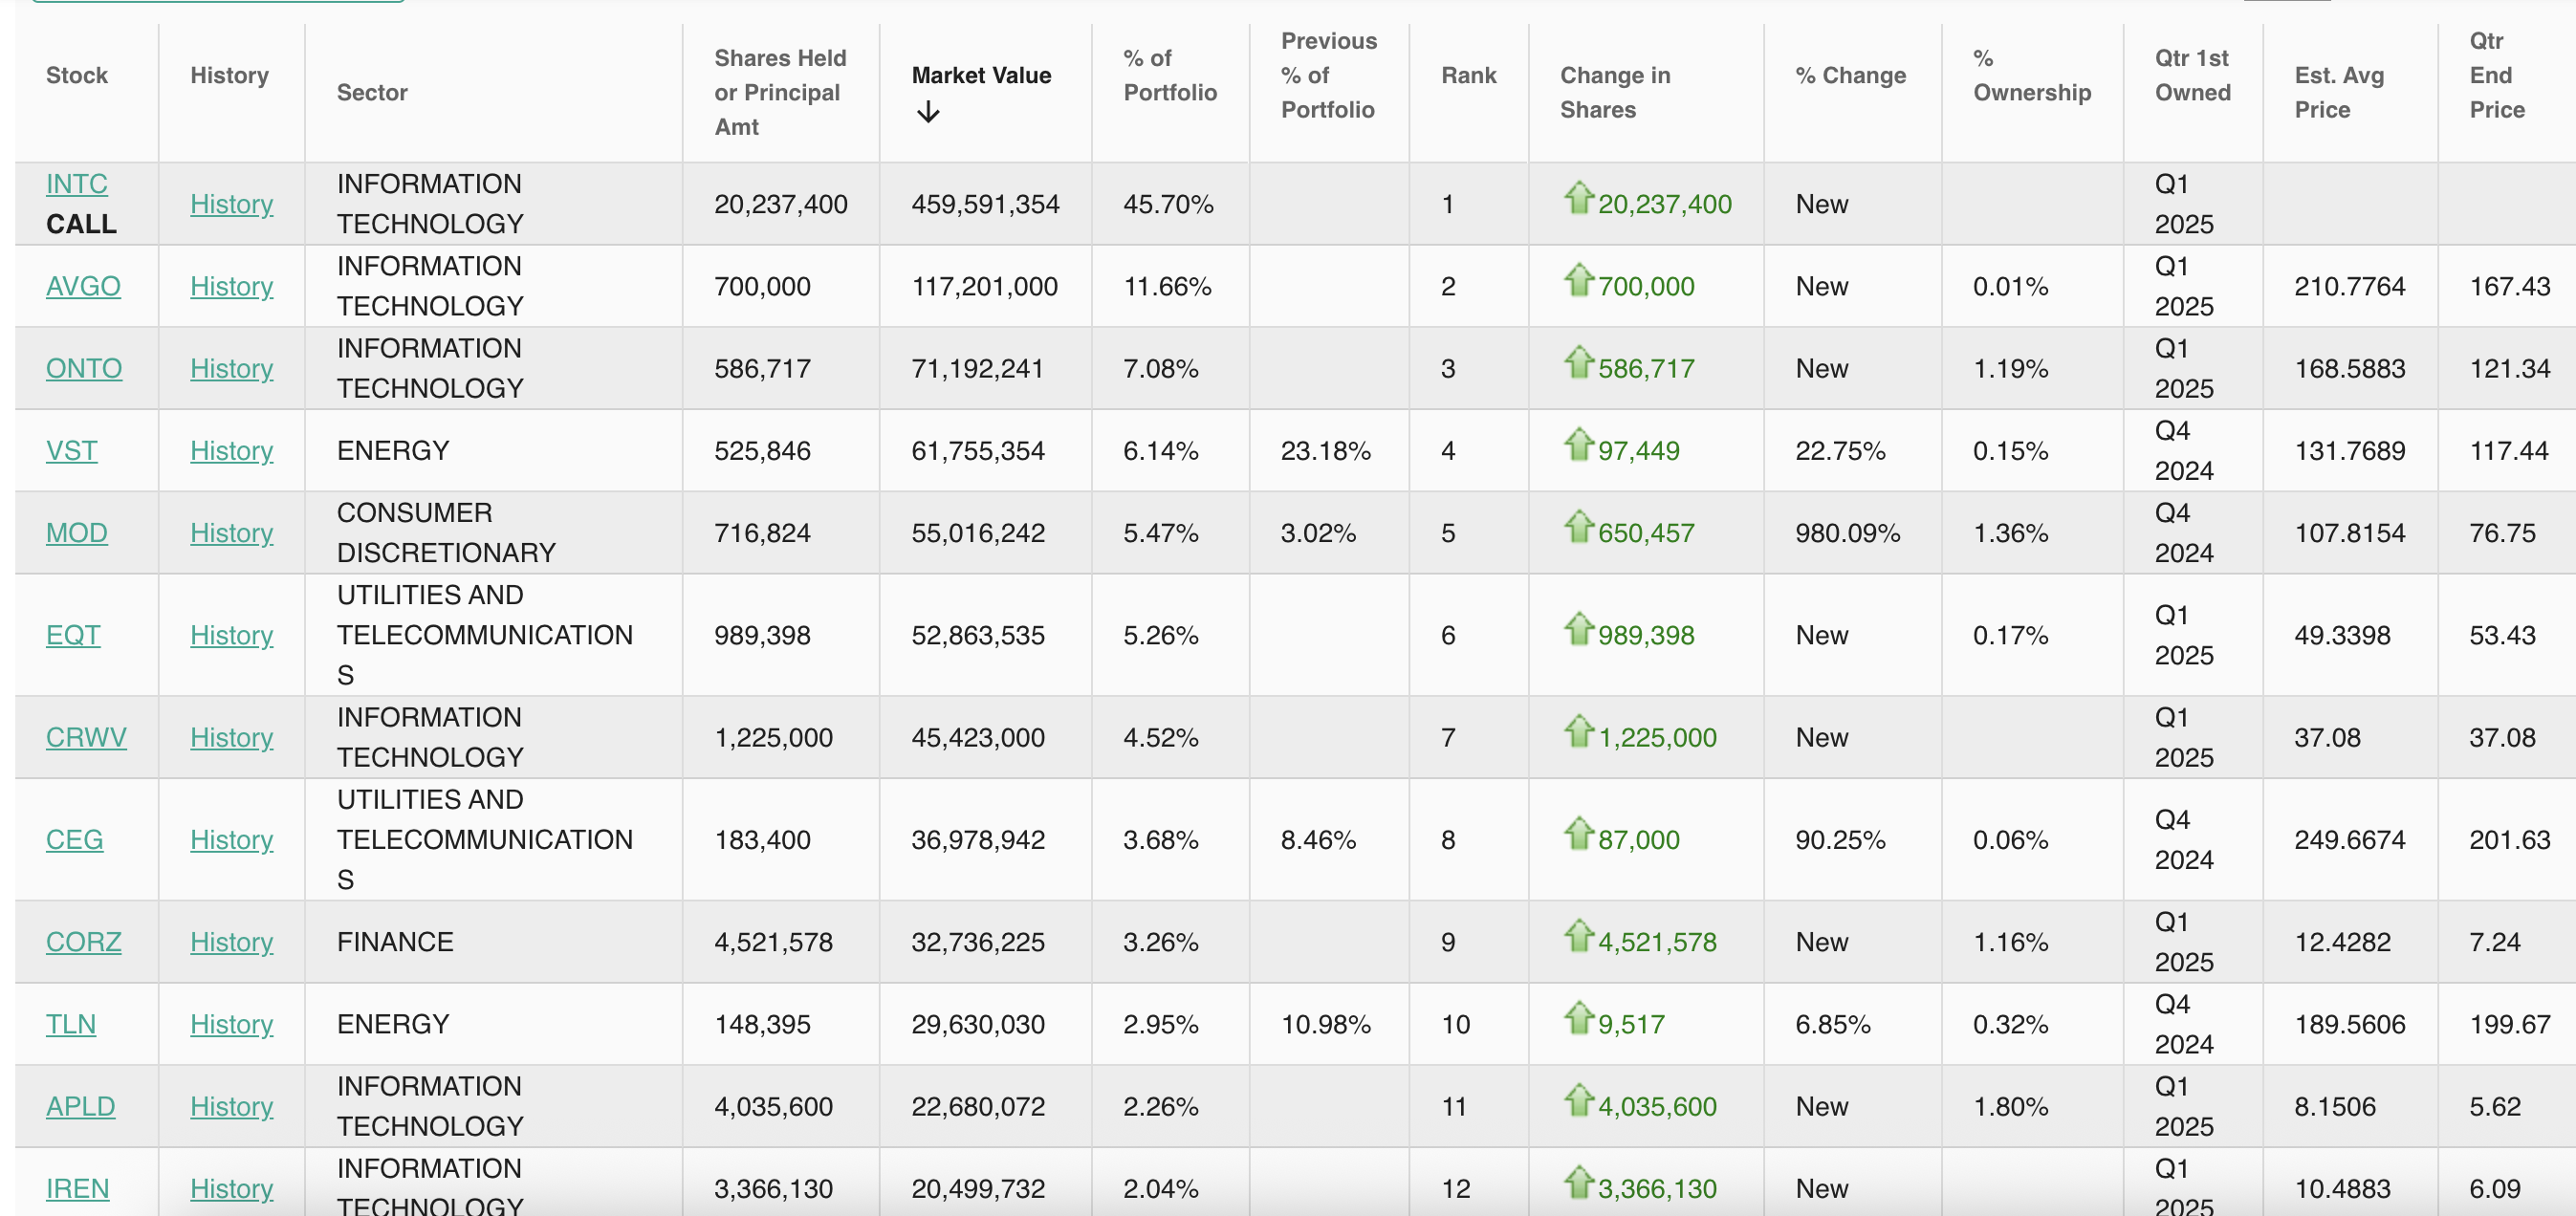Click the green arrow icon in VST row
The width and height of the screenshot is (2576, 1216).
1578,444
